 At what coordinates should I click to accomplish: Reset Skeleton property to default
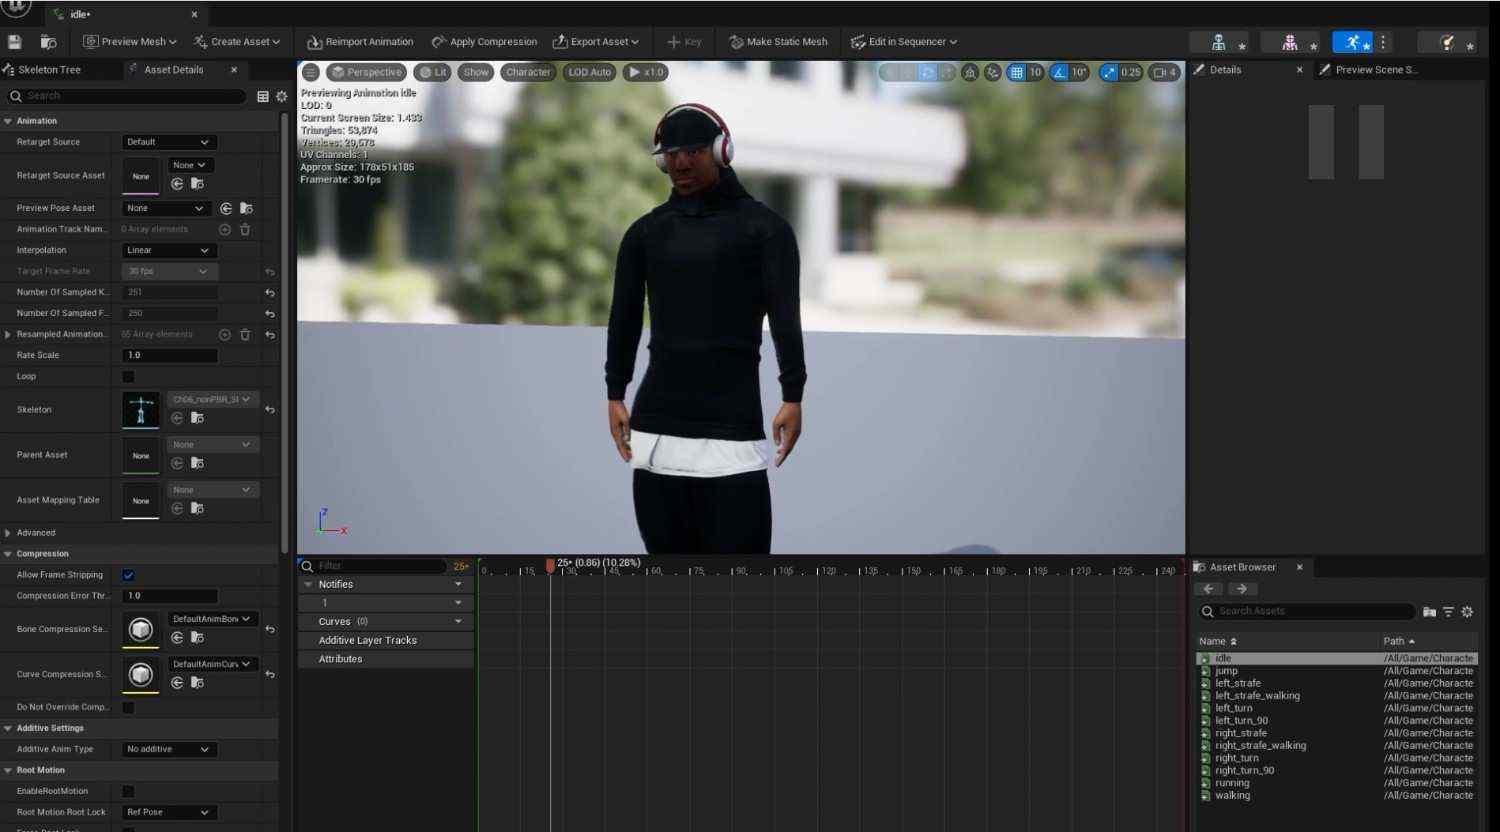270,410
